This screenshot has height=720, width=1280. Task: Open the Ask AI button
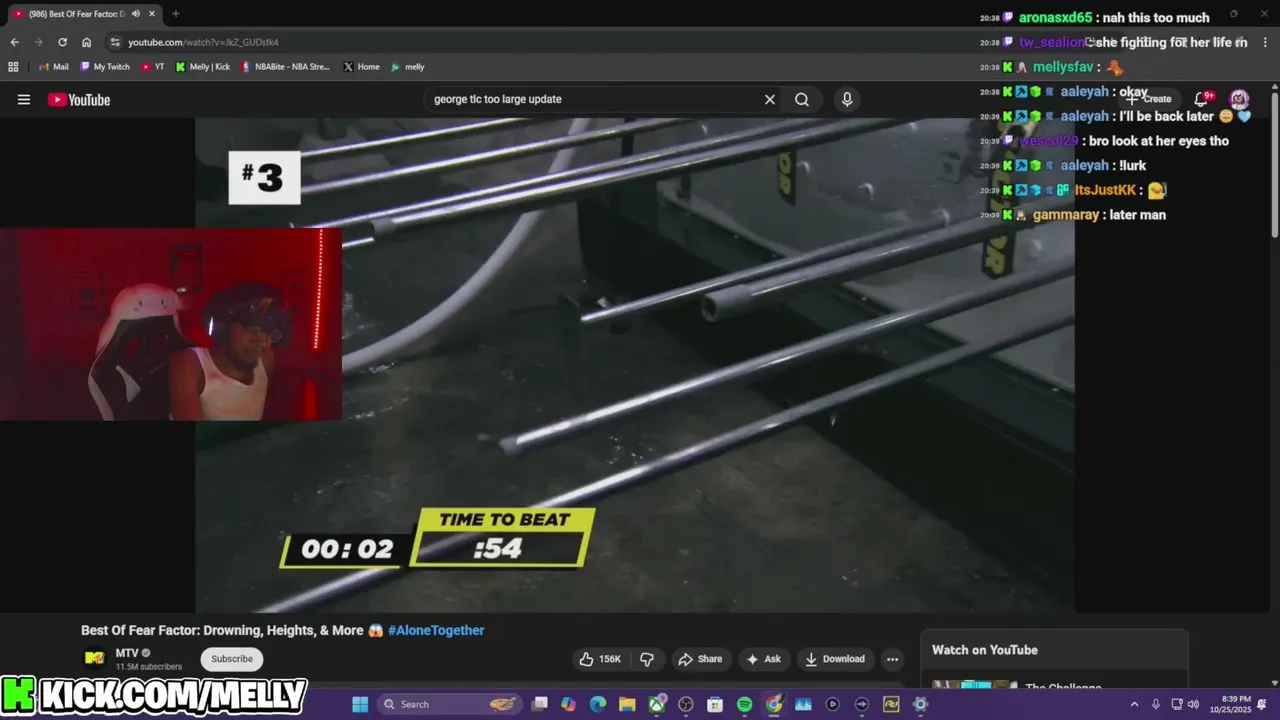click(x=763, y=659)
